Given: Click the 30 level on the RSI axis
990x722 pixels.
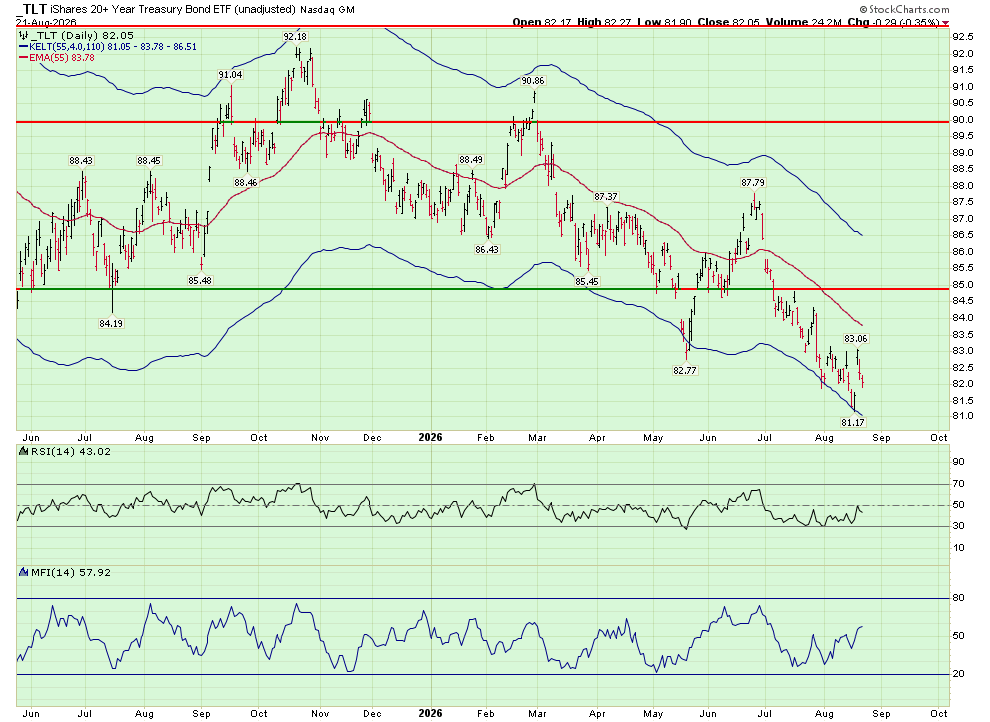Looking at the screenshot, I should (x=958, y=526).
